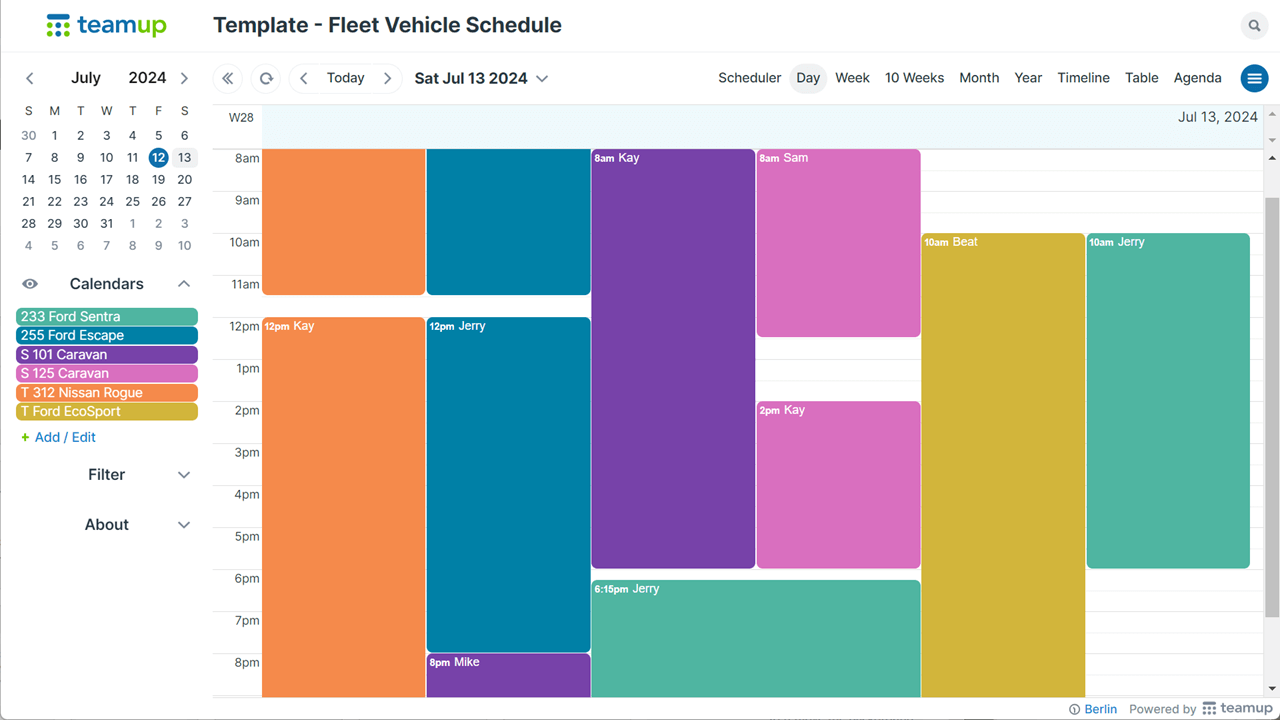1280x720 pixels.
Task: Click the Add / Edit link
Action: click(x=58, y=437)
